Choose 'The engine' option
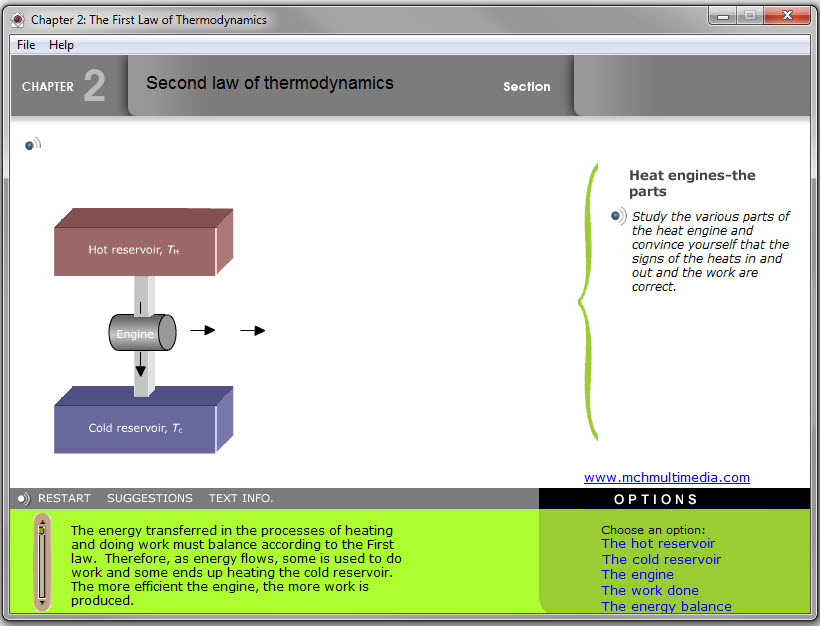 [x=637, y=575]
